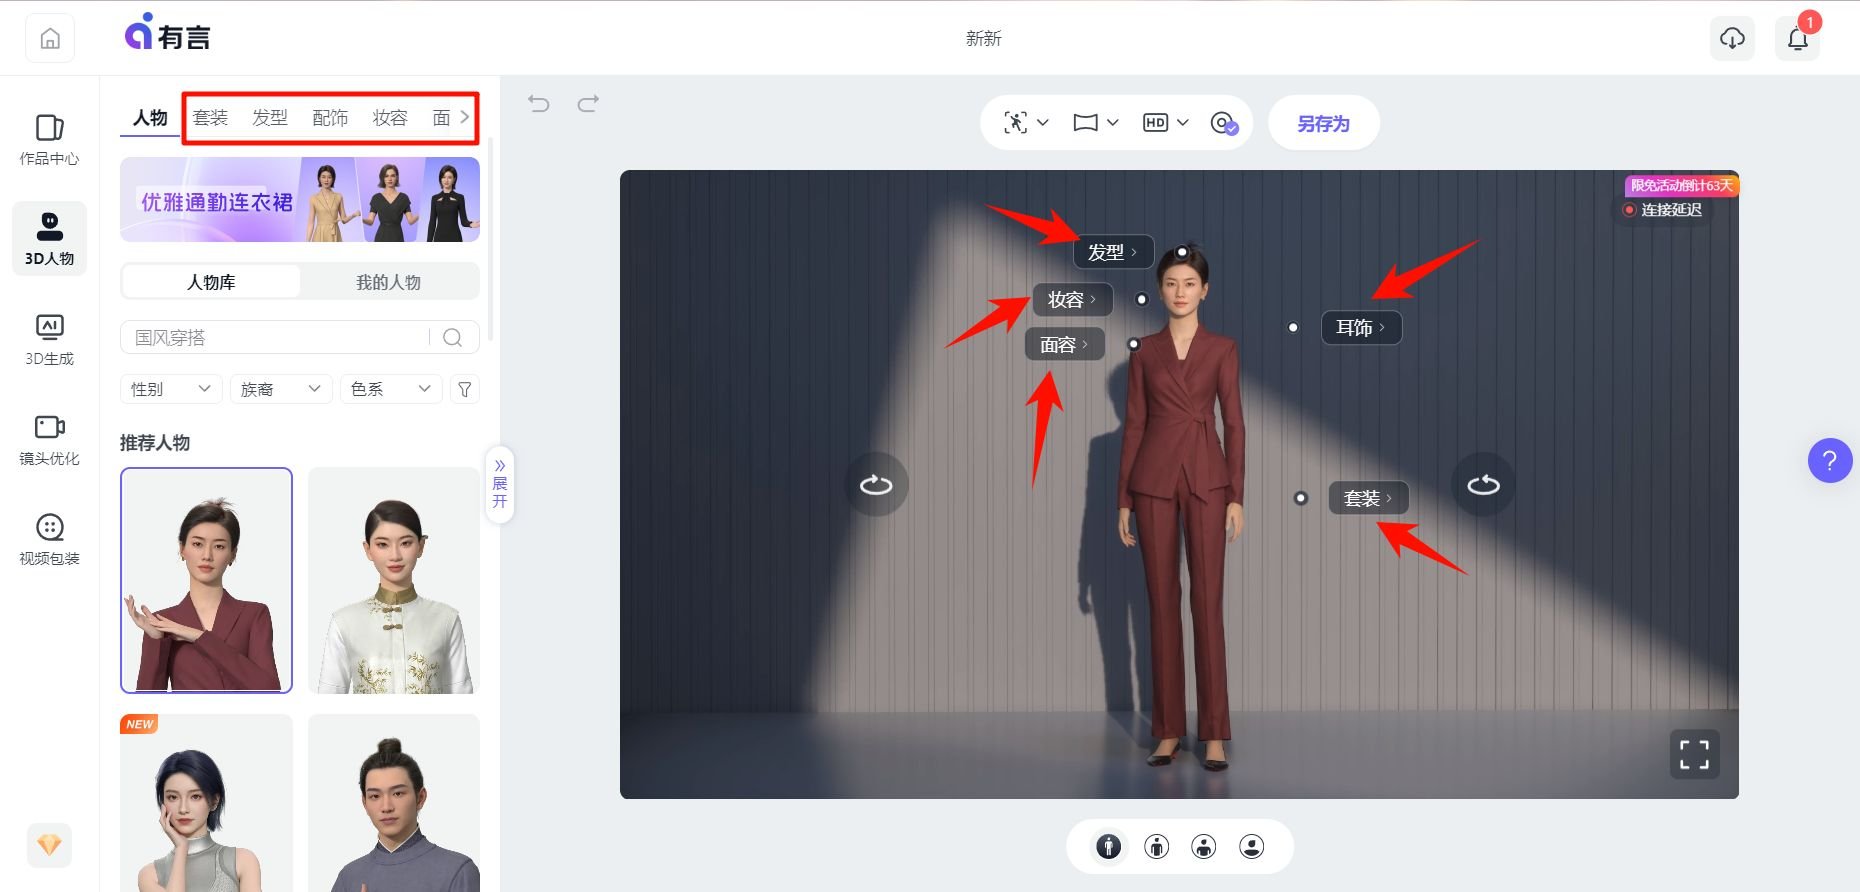Enter fullscreen preview mode
Viewport: 1860px width, 892px height.
1694,755
